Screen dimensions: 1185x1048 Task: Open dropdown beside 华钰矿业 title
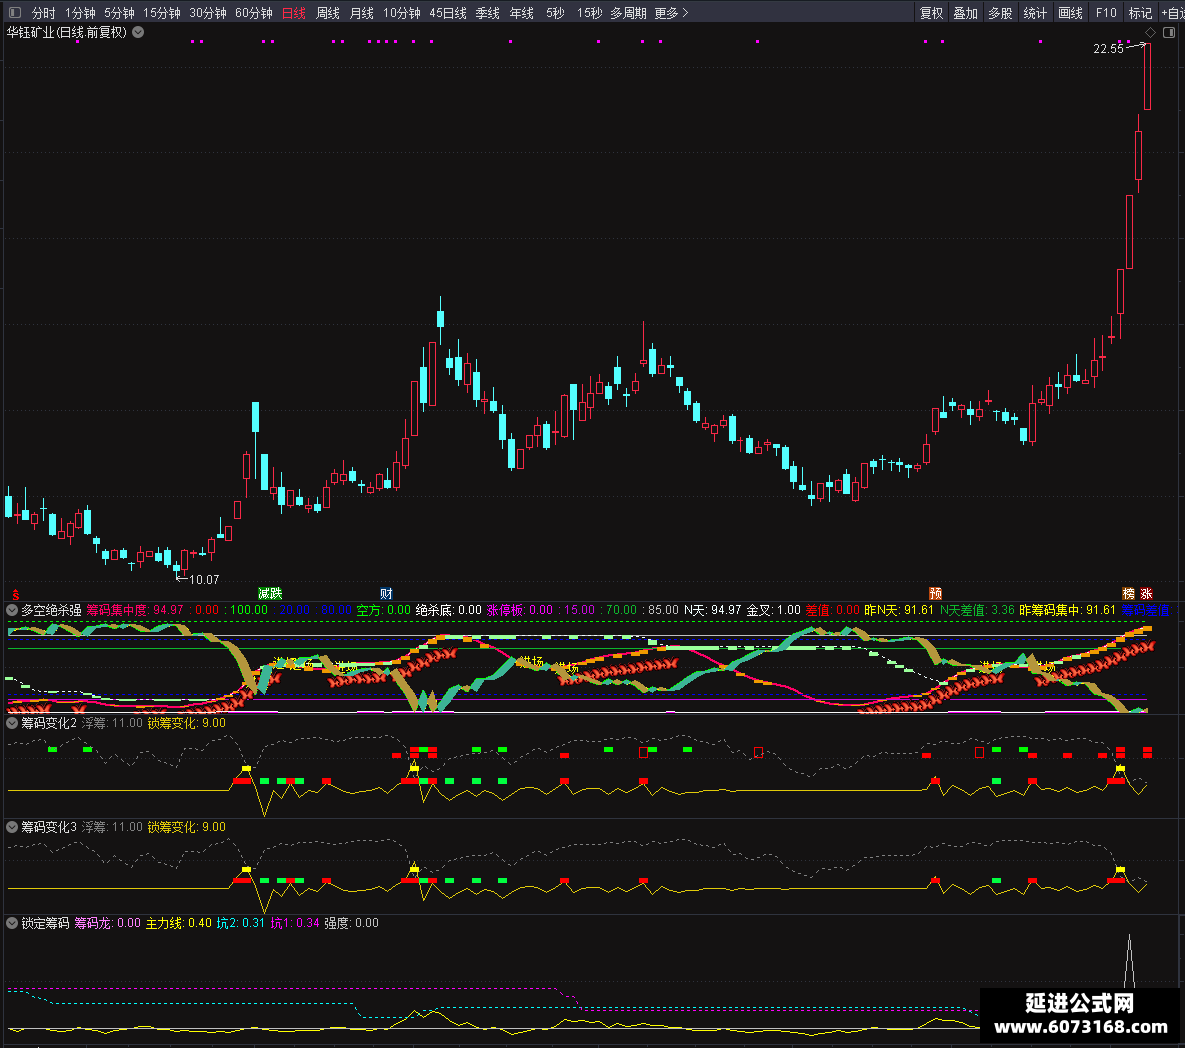(x=138, y=32)
